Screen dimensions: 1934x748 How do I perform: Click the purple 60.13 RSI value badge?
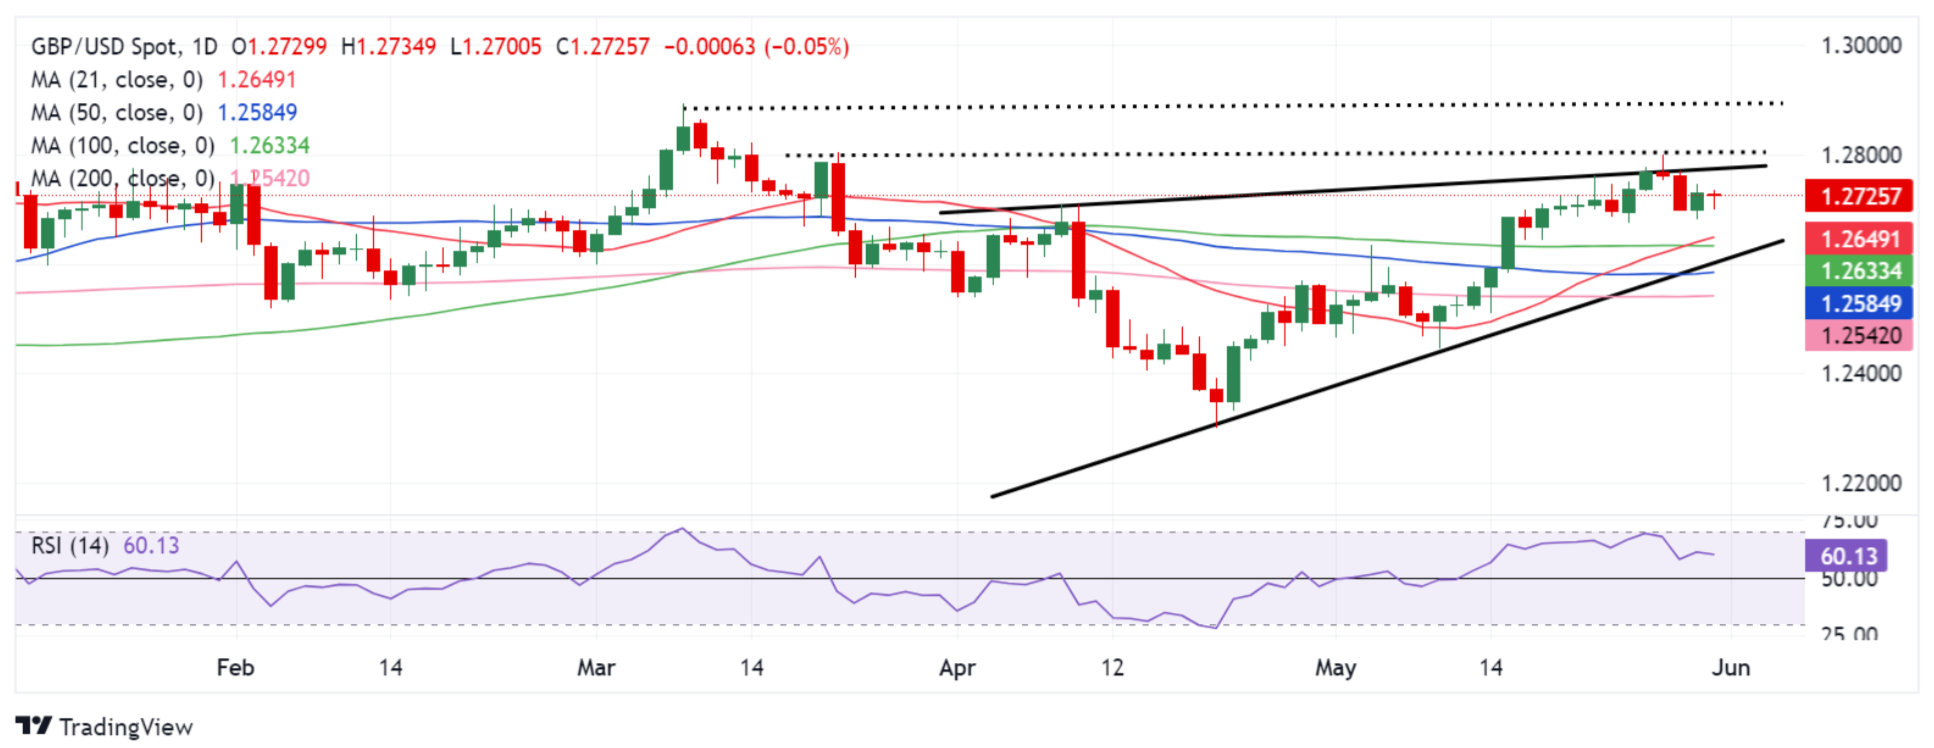point(1848,556)
